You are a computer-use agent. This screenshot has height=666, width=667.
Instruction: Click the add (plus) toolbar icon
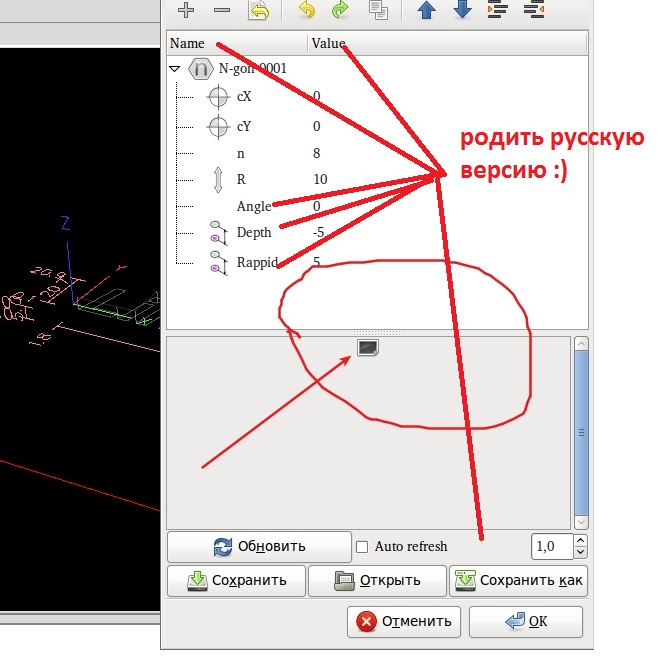[x=186, y=10]
